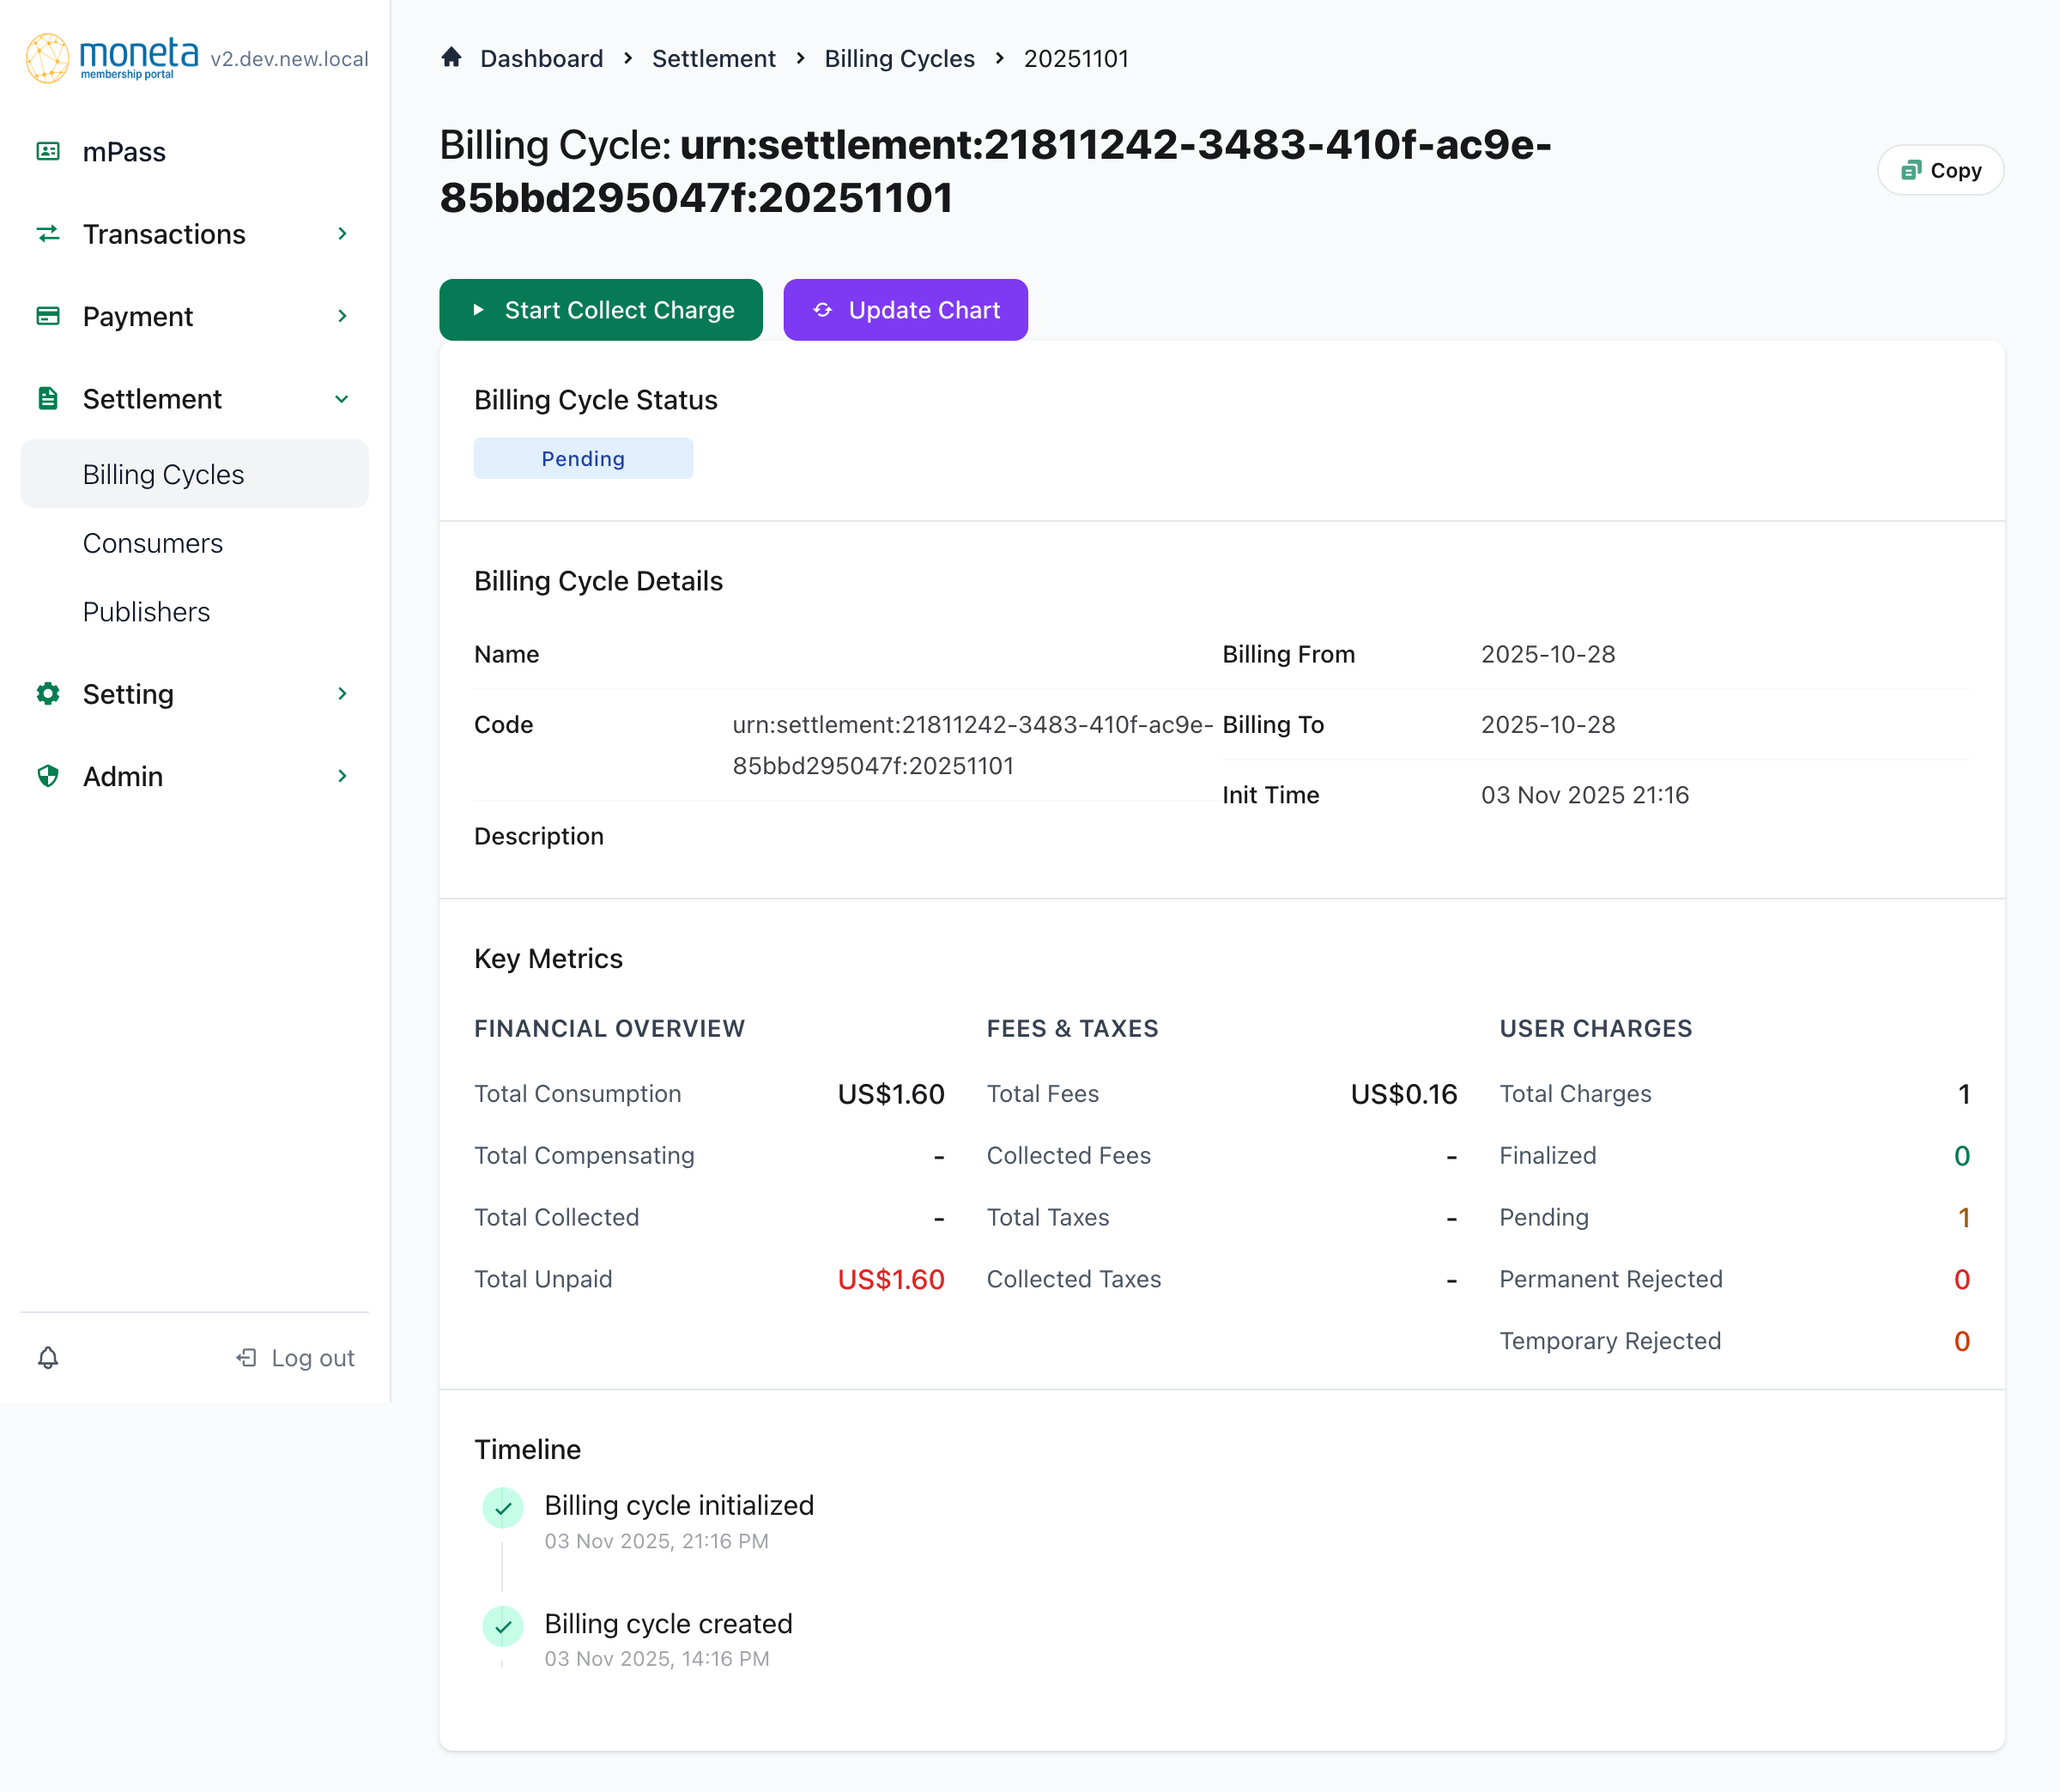The image size is (2060, 1792).
Task: Click the mPass card icon
Action: point(48,151)
